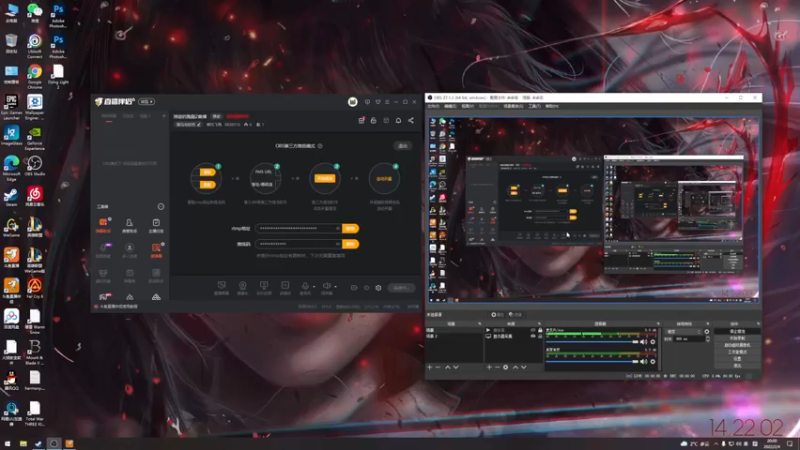Open Edit (编辑) menu in OBS

[450, 106]
